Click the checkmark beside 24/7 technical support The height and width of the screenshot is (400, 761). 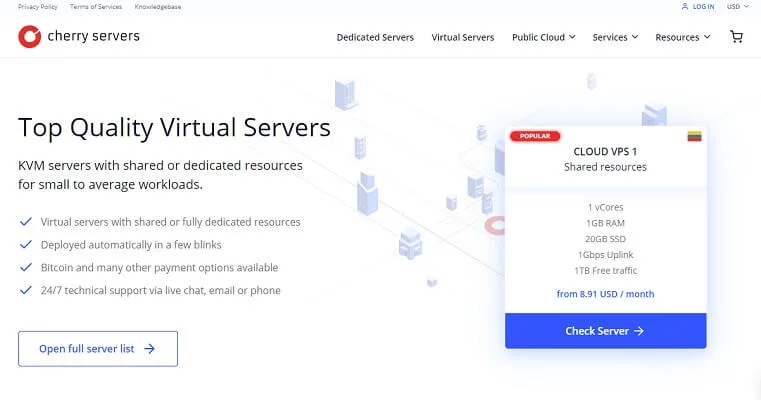[26, 290]
